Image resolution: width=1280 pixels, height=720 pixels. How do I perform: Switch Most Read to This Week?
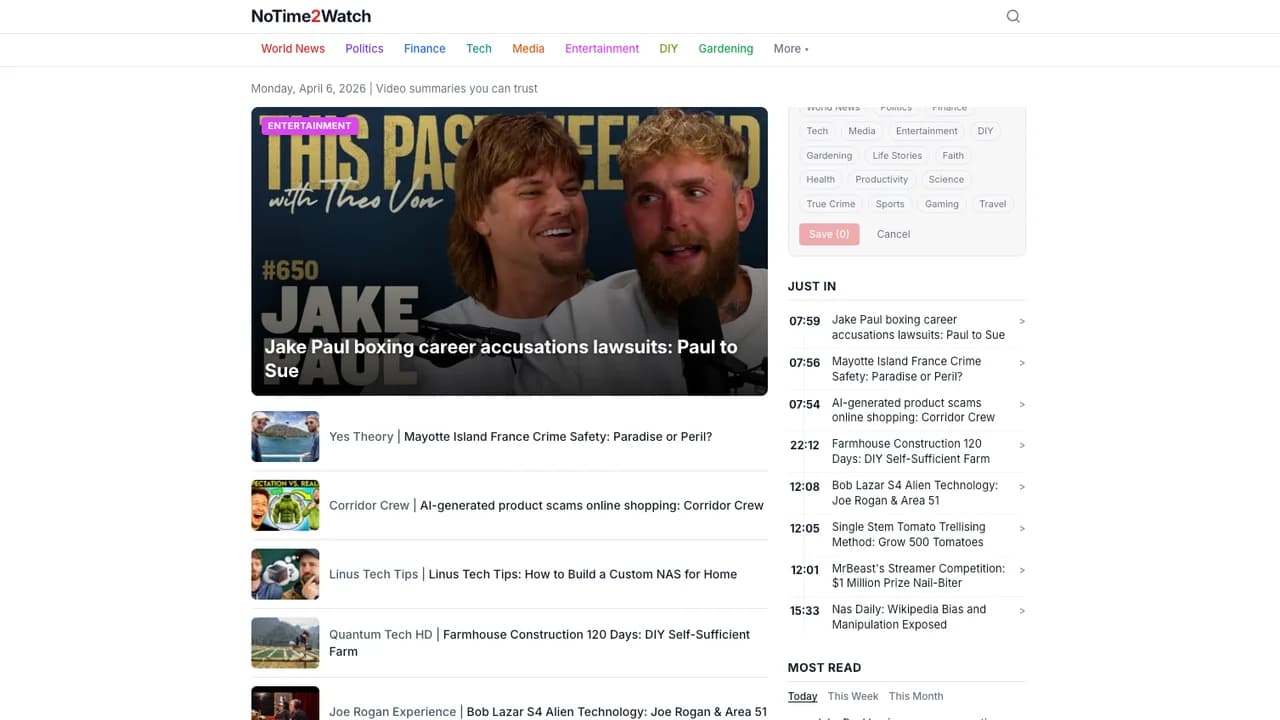853,696
